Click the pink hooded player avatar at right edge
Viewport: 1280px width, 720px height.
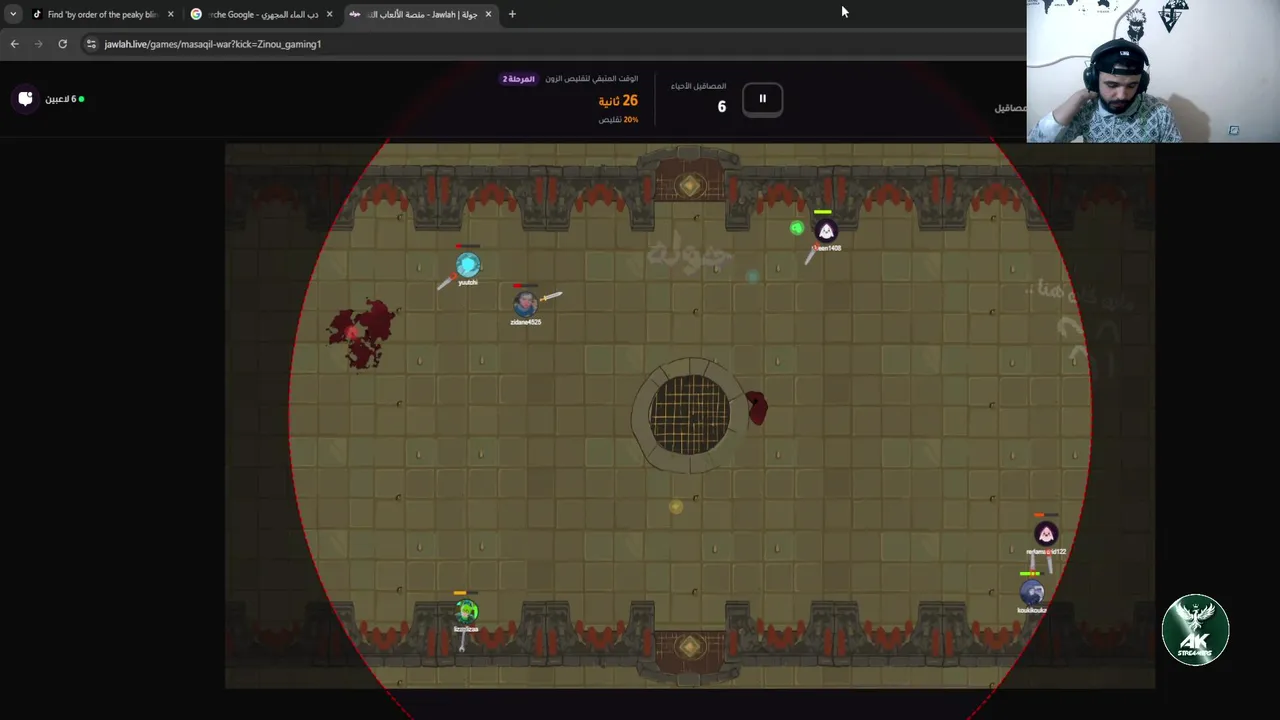point(1045,534)
